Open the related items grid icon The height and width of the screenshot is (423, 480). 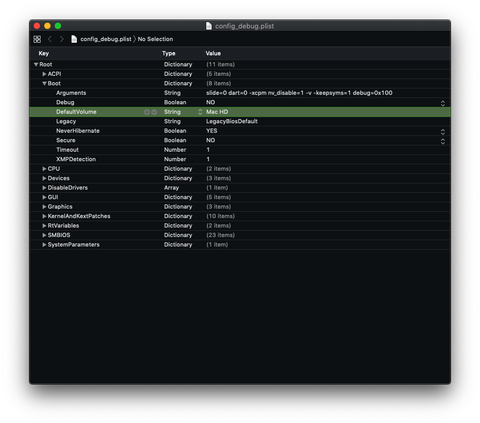[37, 39]
